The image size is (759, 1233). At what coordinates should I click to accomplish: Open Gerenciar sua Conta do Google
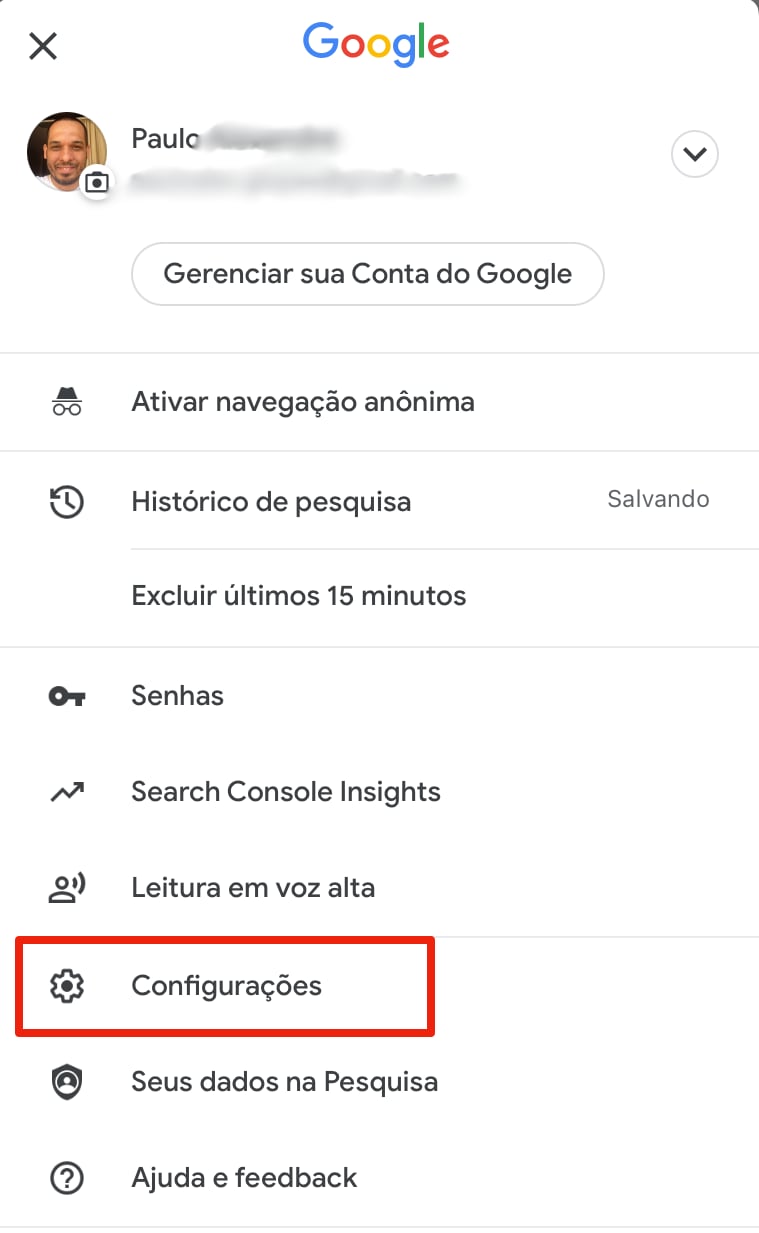coord(367,274)
